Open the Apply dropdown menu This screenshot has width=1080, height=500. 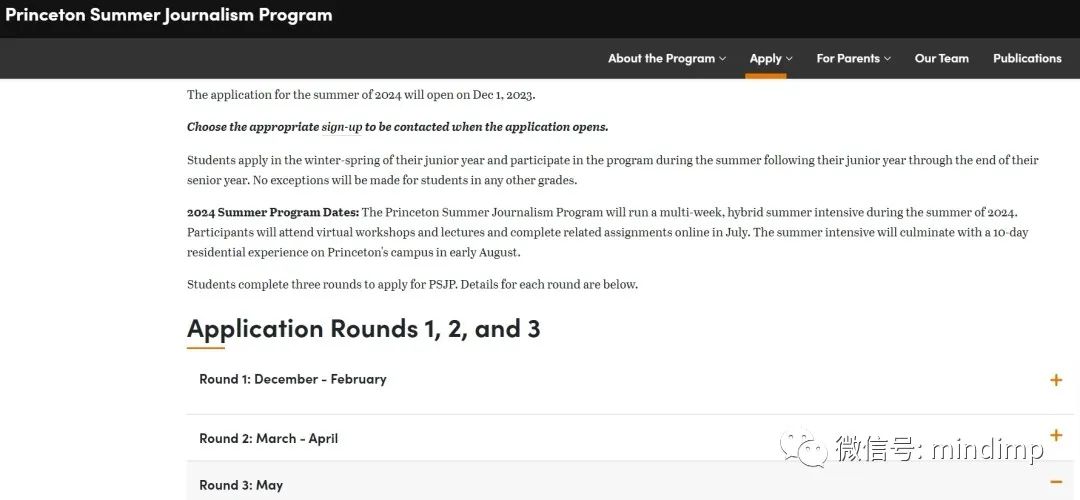pyautogui.click(x=771, y=59)
